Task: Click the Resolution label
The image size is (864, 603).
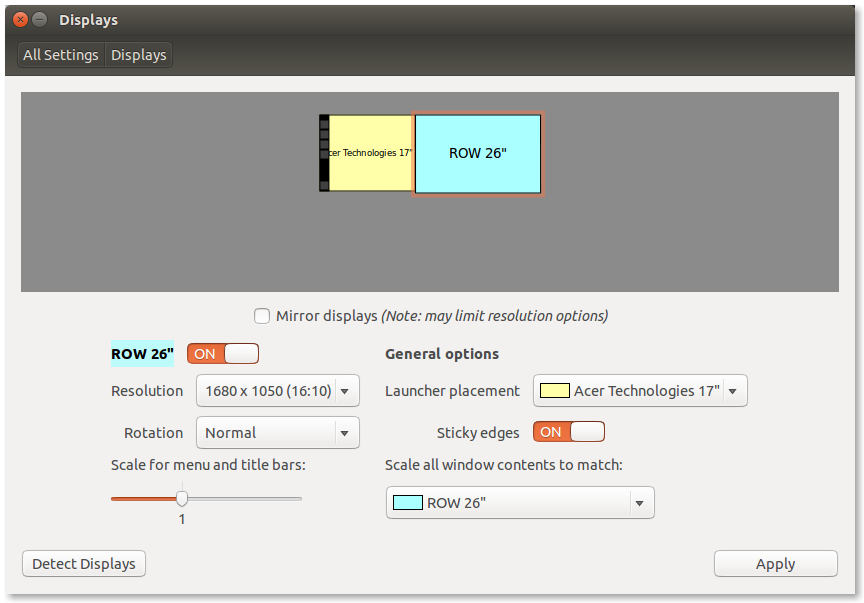Action: [x=147, y=391]
